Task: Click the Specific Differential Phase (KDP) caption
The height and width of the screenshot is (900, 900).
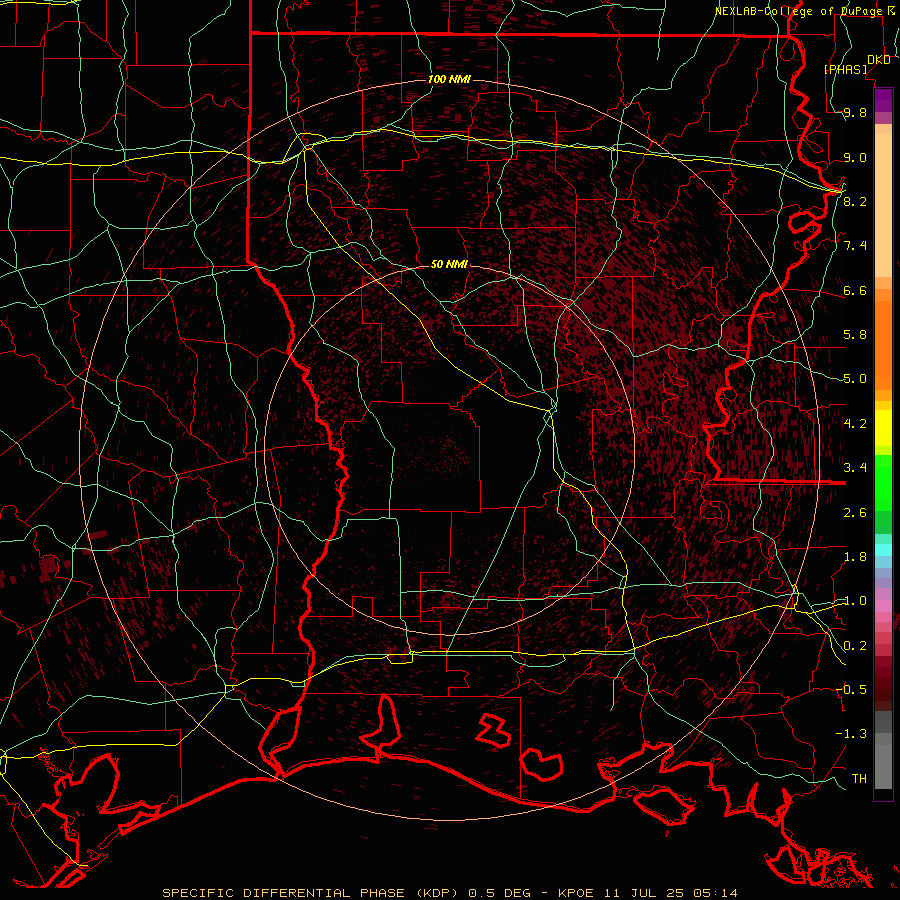Action: pos(312,893)
